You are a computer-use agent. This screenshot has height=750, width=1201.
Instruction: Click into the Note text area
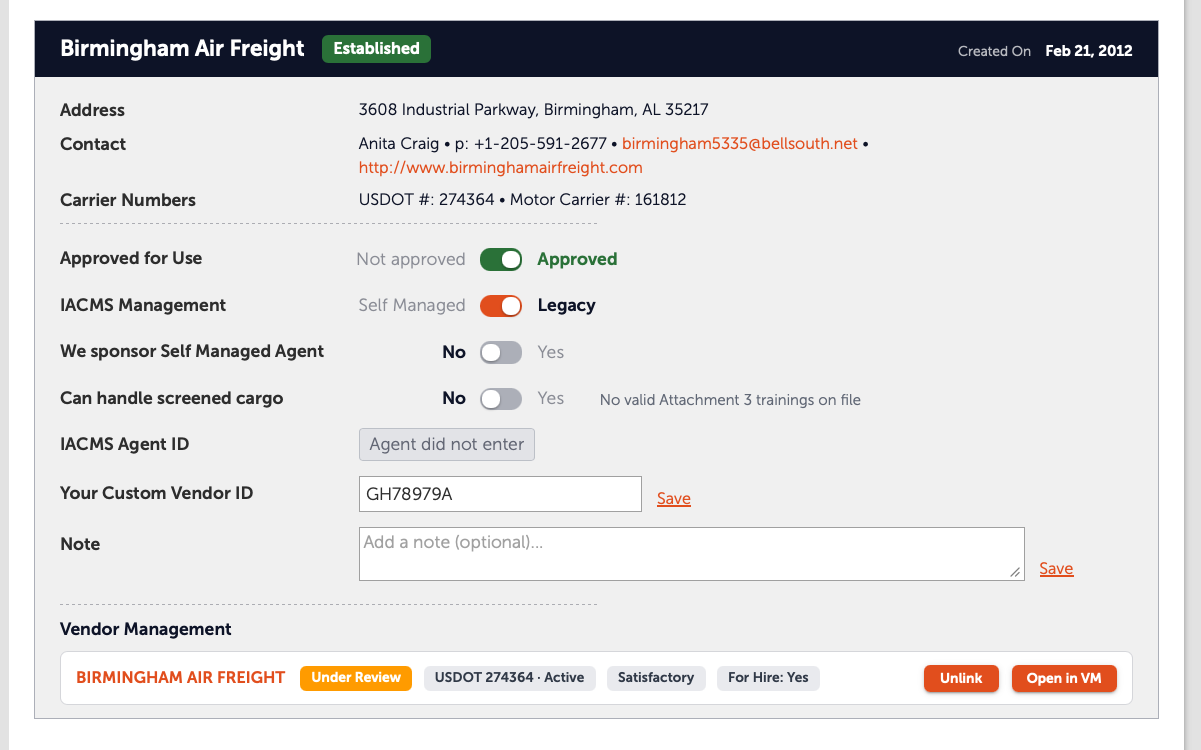click(692, 554)
